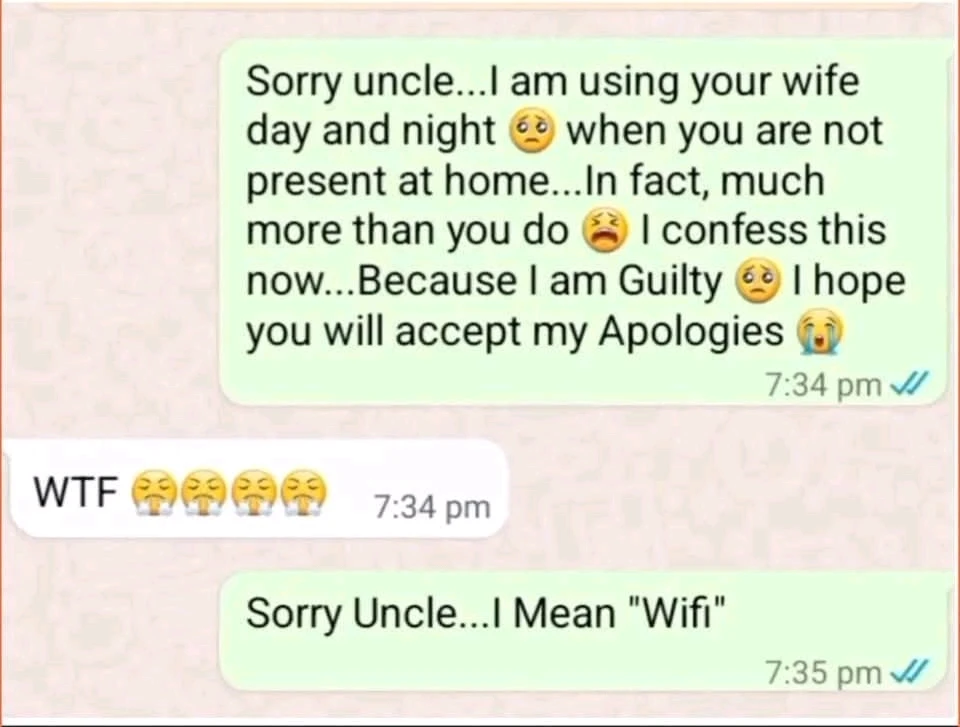The image size is (960, 727).
Task: Select the long 'Sorry uncle' confession message bubble
Action: (x=583, y=222)
